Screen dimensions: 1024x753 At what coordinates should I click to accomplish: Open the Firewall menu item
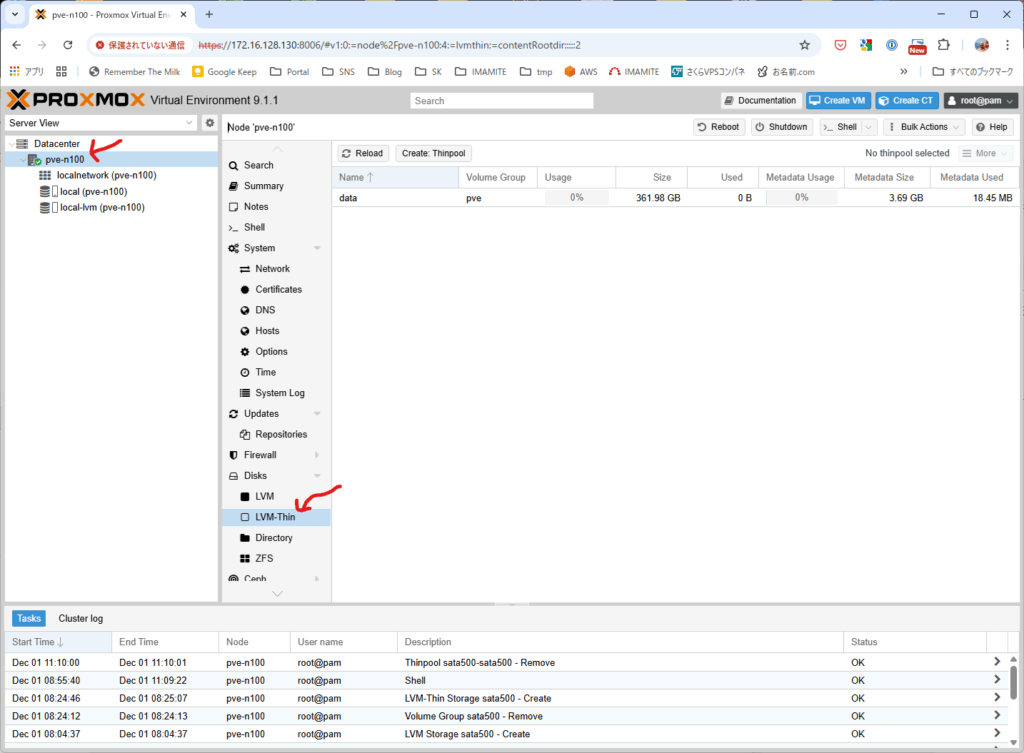tap(260, 455)
